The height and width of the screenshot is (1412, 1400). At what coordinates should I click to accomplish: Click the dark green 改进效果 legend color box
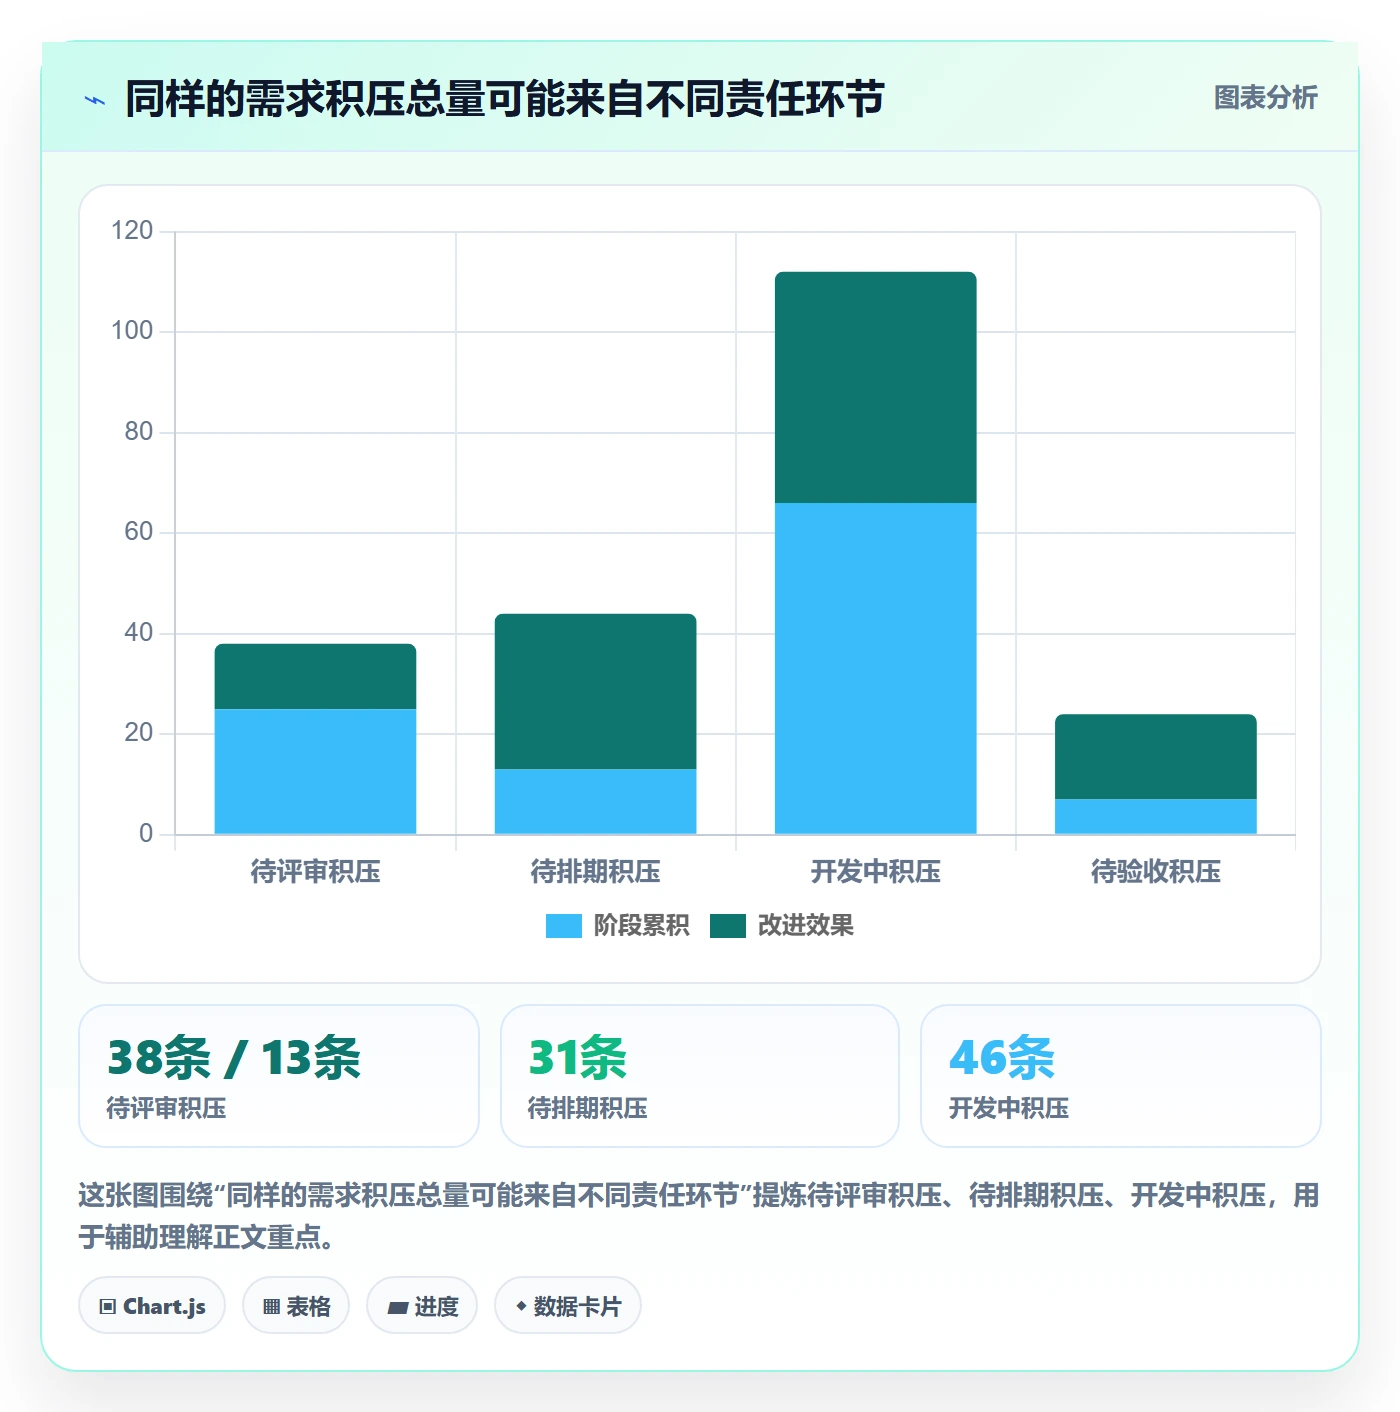tap(728, 926)
